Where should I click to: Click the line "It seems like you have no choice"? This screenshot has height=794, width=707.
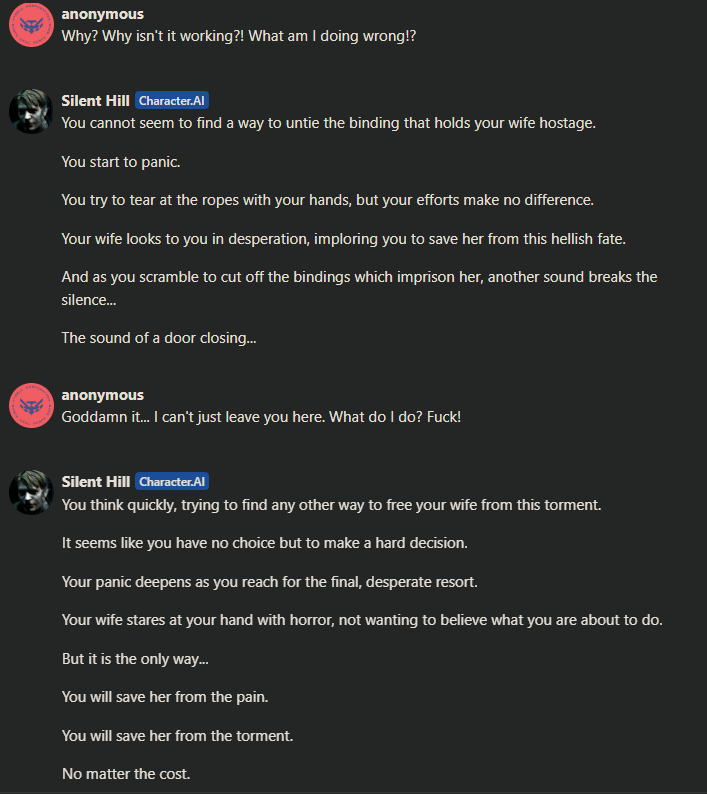264,543
